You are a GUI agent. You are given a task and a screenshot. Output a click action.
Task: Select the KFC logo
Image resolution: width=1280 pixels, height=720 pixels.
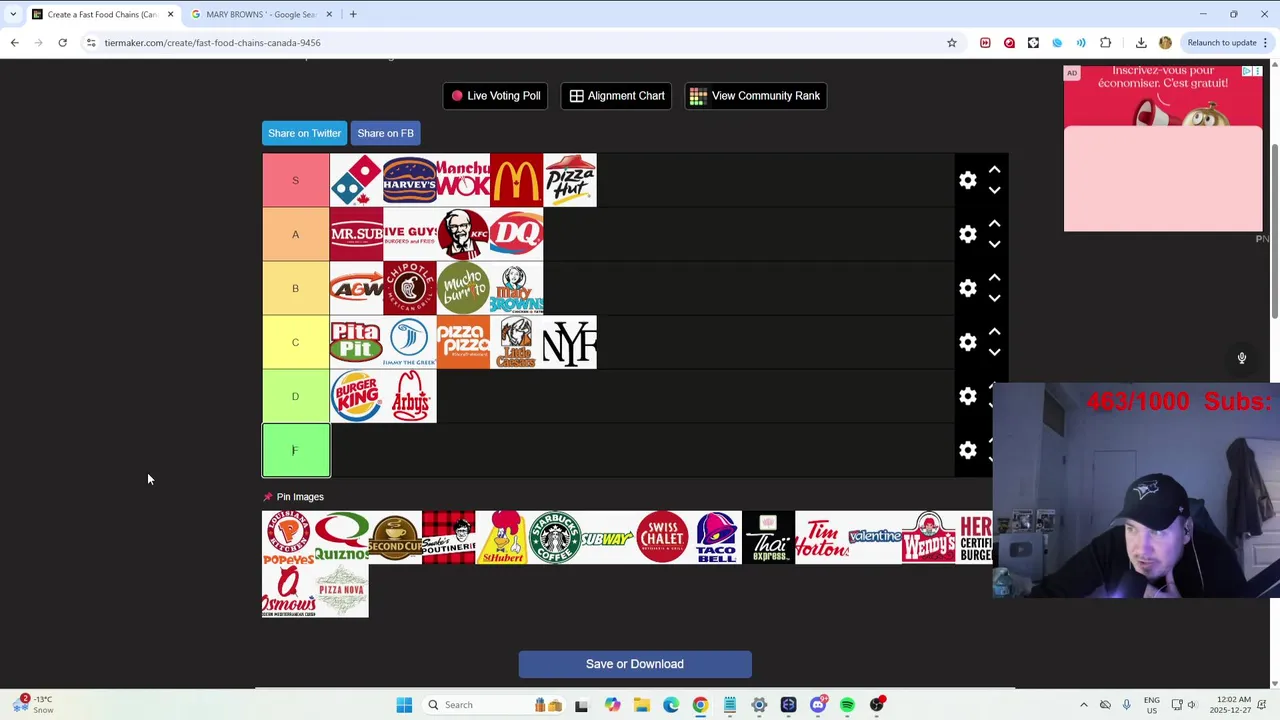[x=463, y=234]
